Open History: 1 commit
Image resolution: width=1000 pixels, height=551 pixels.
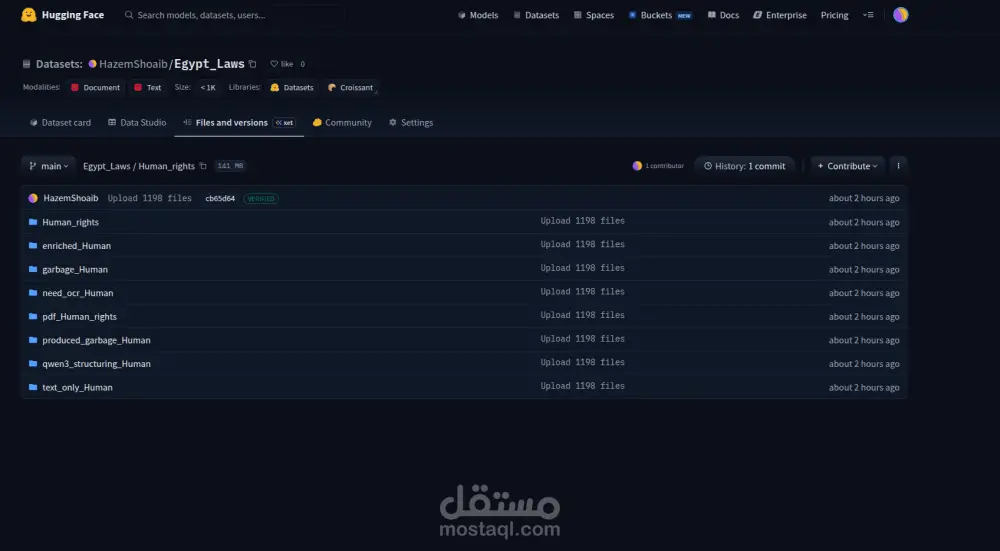click(744, 166)
